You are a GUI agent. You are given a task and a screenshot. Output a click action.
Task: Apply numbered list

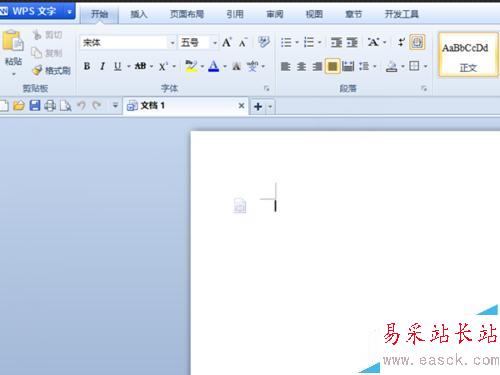(309, 42)
